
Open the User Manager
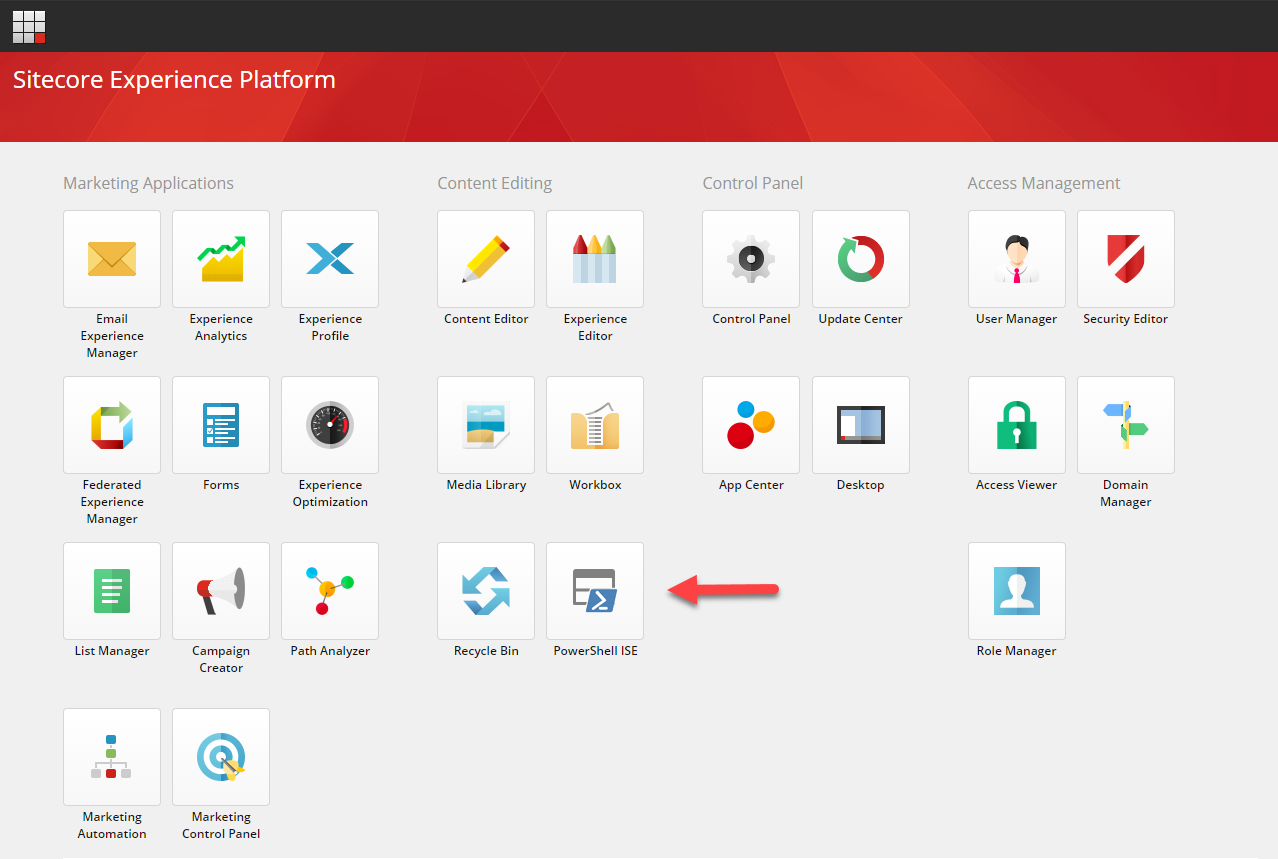tap(1017, 259)
